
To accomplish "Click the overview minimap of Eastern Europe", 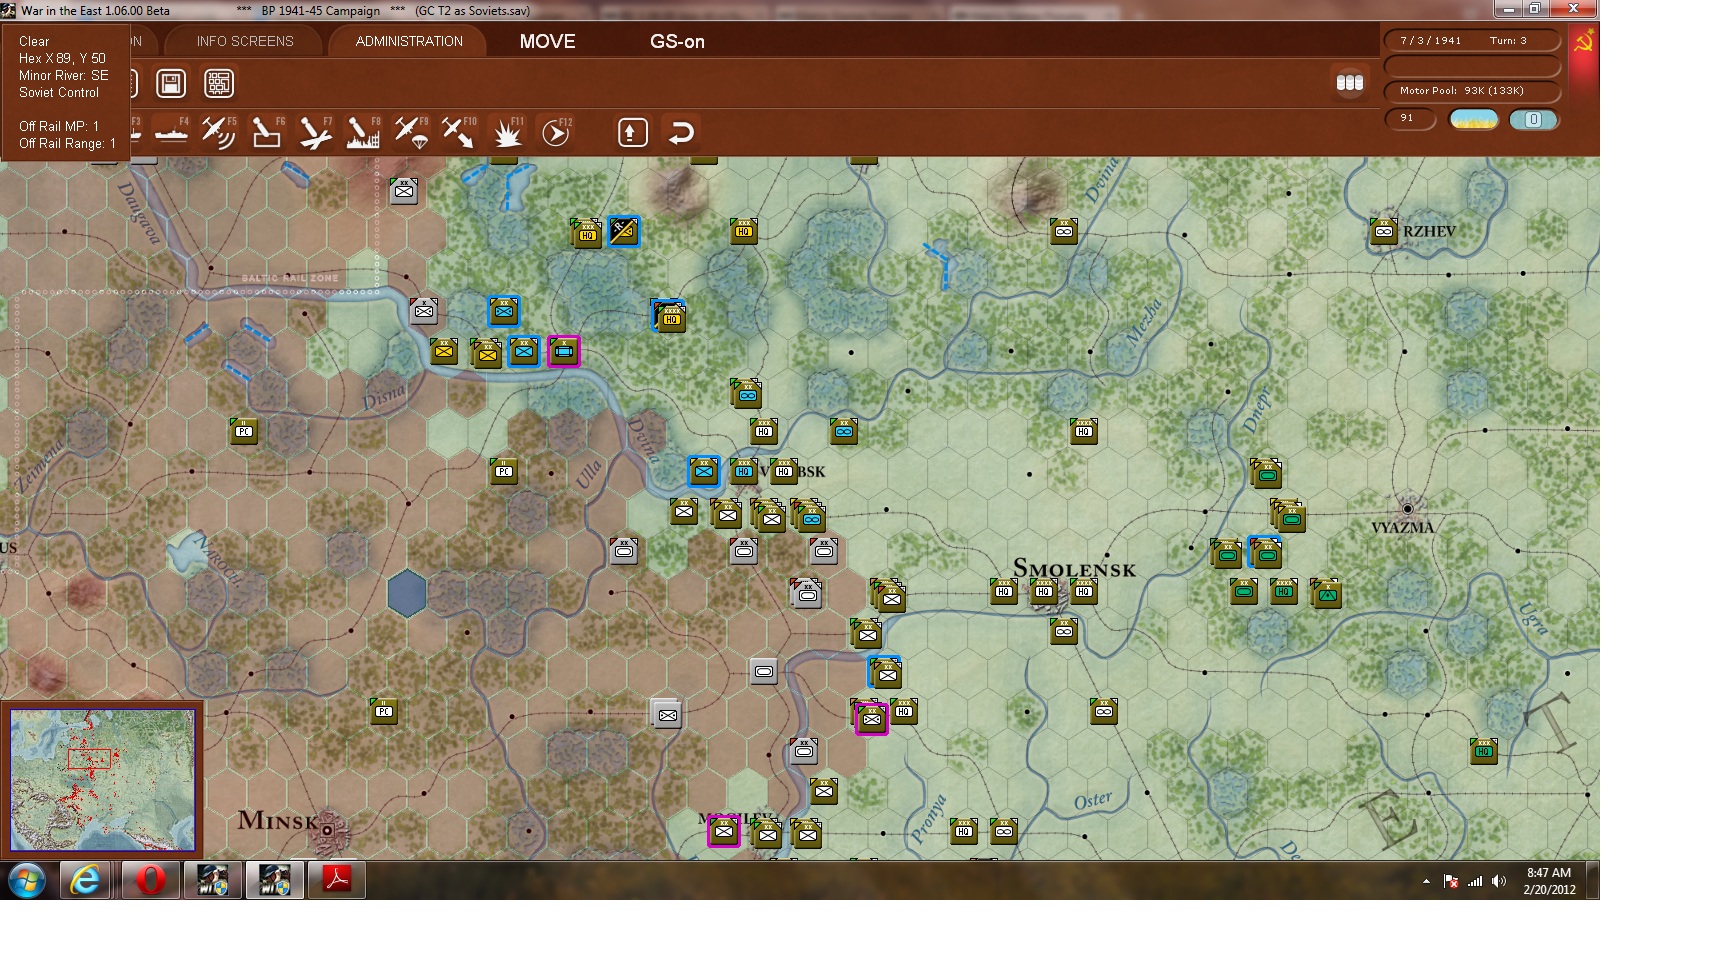I will pyautogui.click(x=102, y=780).
